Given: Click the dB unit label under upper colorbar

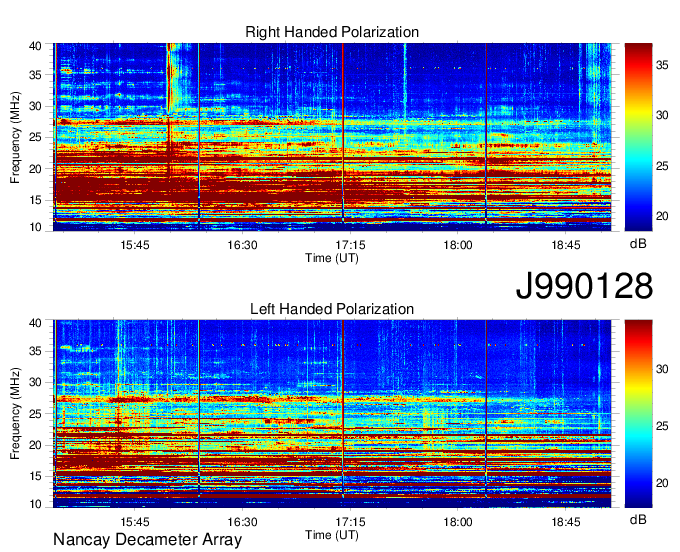Looking at the screenshot, I should pyautogui.click(x=638, y=244).
